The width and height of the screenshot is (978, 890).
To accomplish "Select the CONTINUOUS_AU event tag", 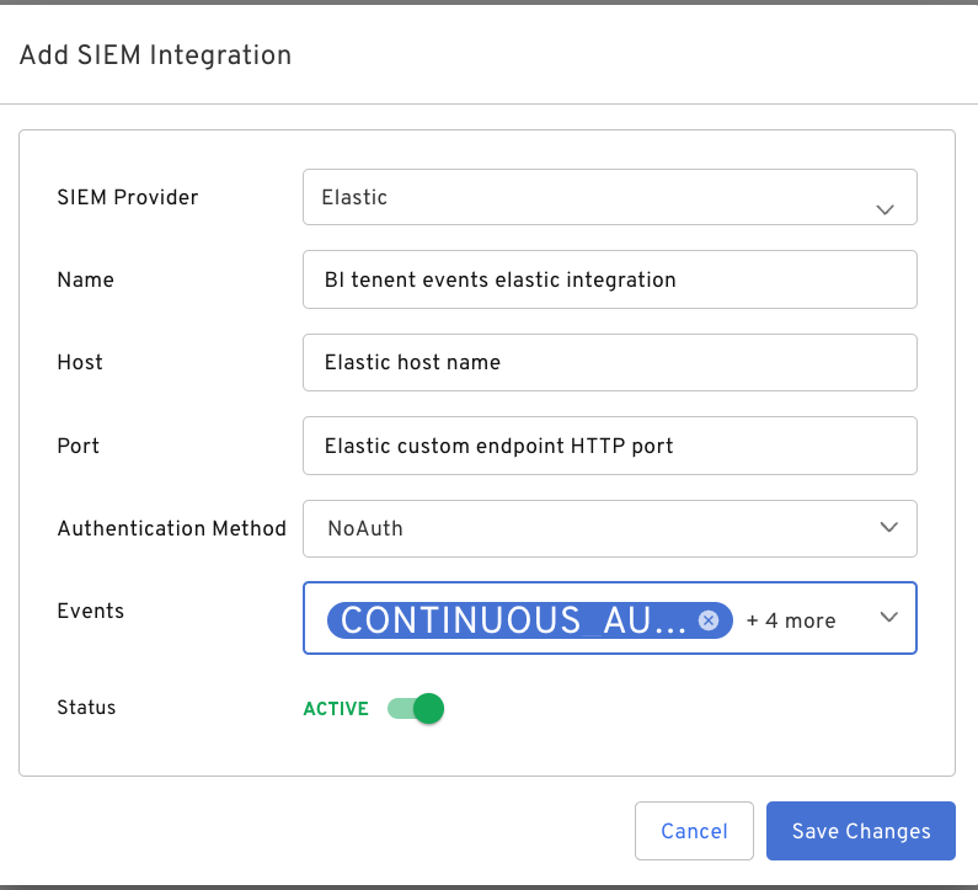I will click(x=512, y=620).
